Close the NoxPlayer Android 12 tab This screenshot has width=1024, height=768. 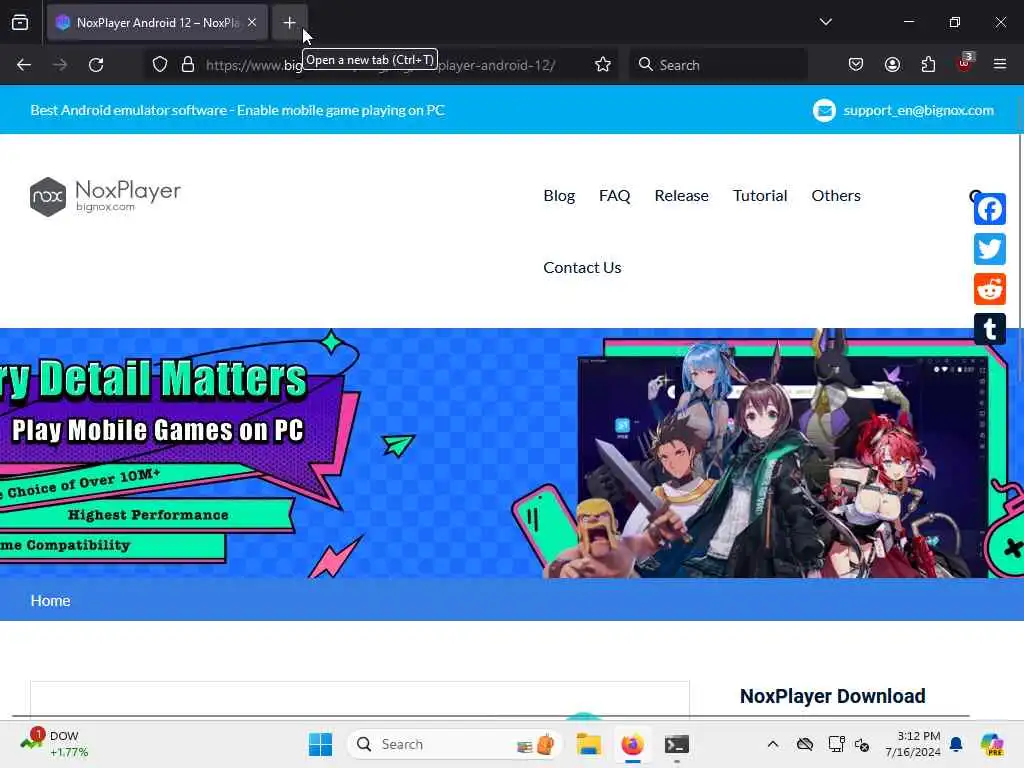(x=252, y=22)
